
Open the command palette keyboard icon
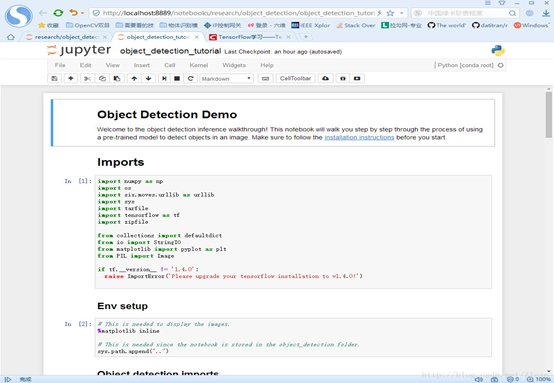click(x=265, y=78)
